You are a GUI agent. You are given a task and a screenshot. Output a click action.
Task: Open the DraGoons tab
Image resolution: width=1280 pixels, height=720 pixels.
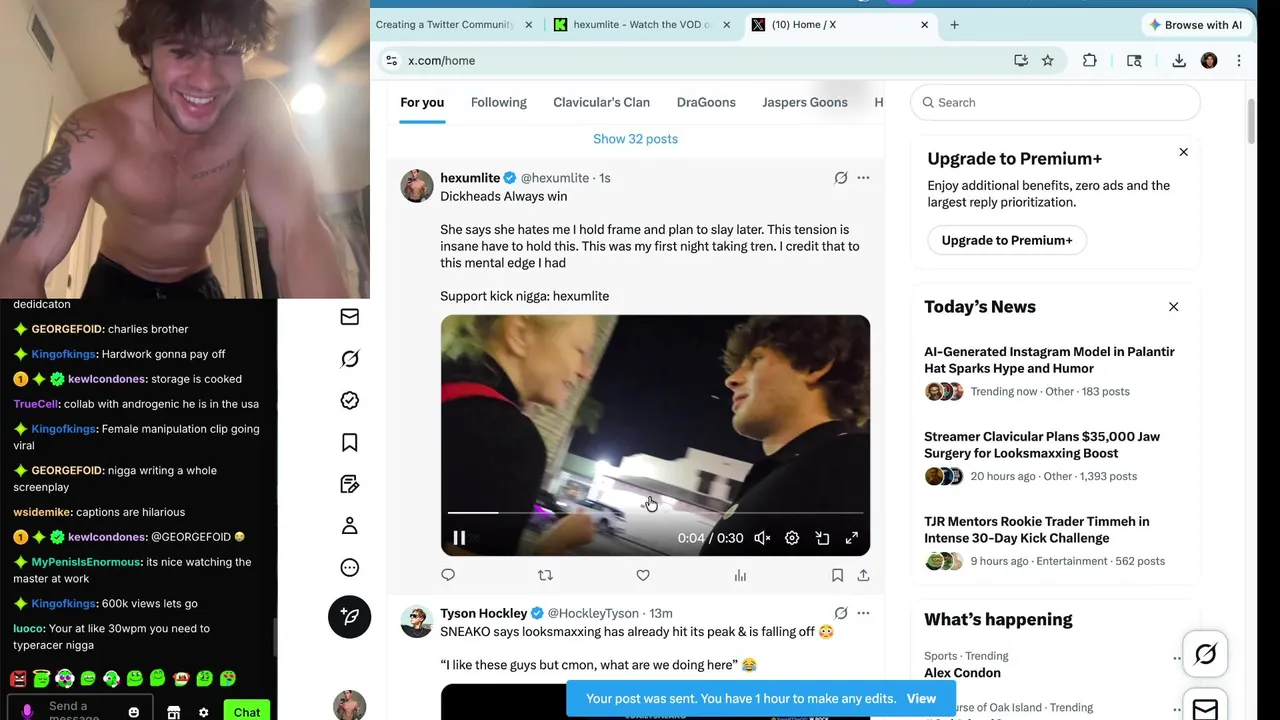706,102
